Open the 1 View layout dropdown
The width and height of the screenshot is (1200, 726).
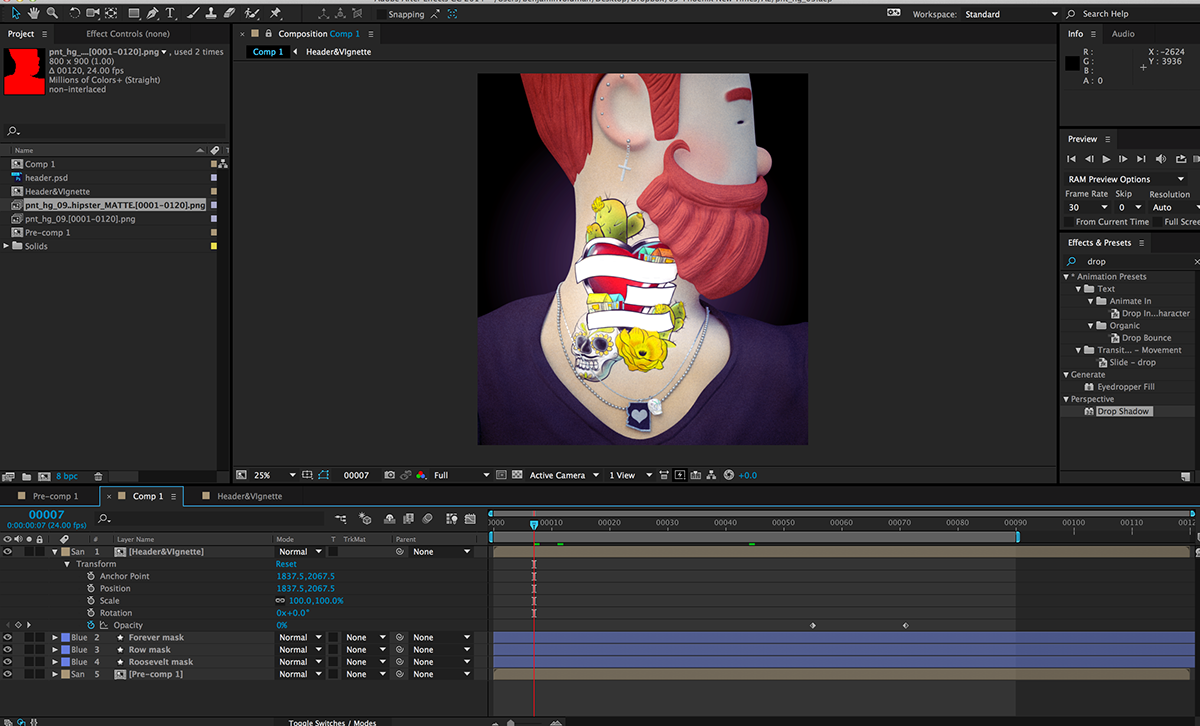tap(629, 475)
